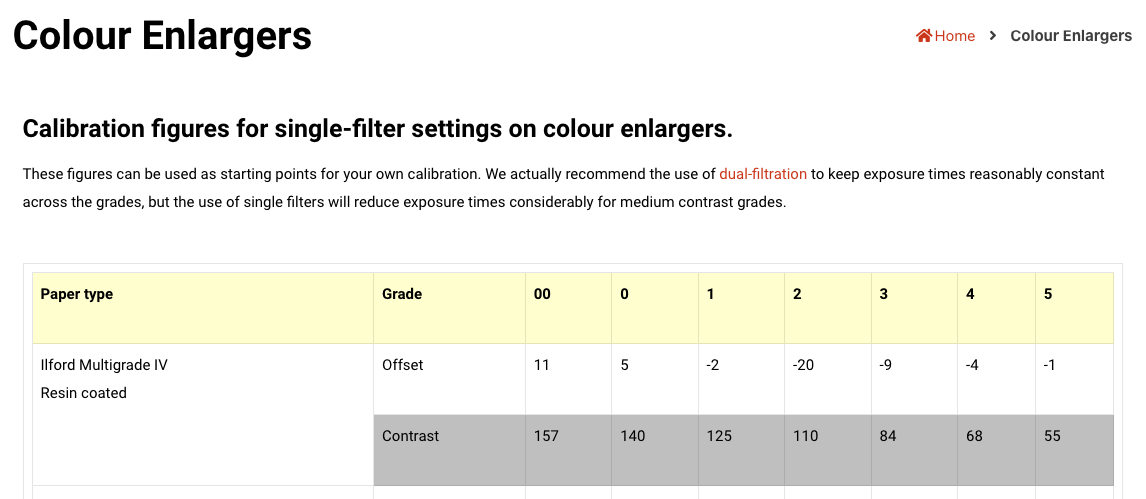Click the Offset row label
1146x499 pixels.
click(403, 365)
